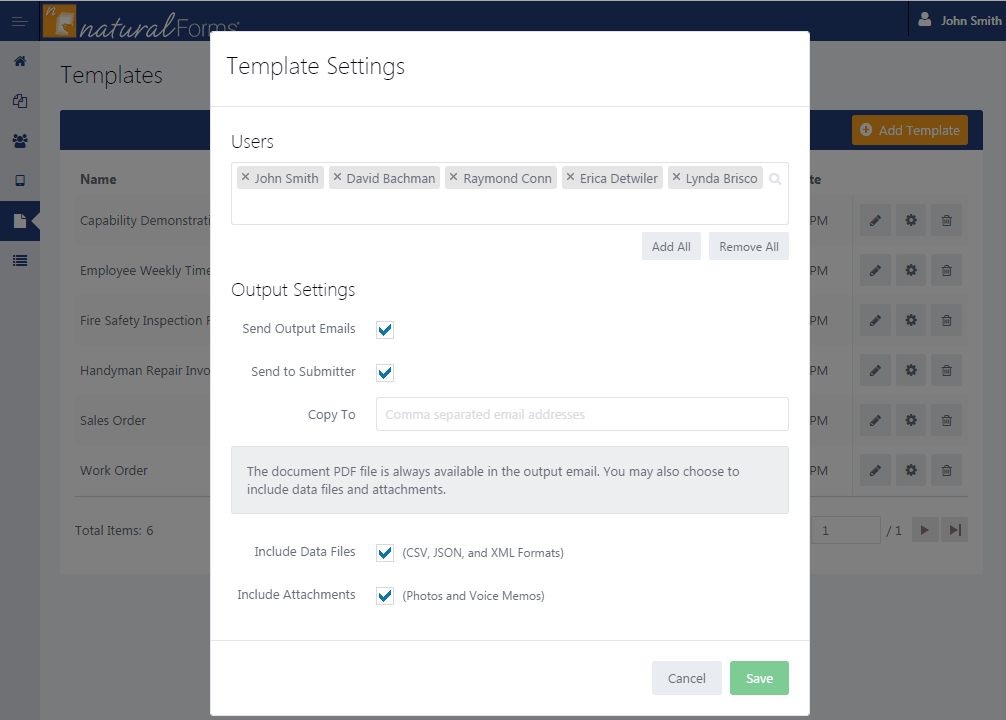
Task: Open the Submissions list from the sidebar
Action: [x=20, y=261]
